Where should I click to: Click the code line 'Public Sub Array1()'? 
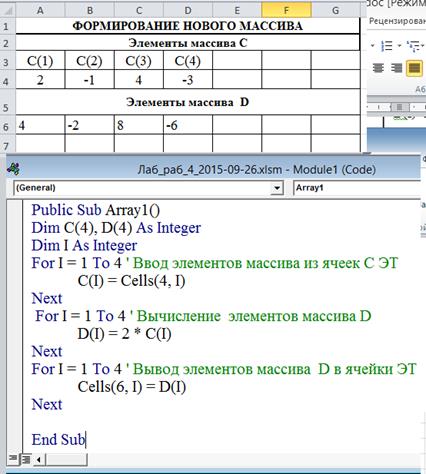(96, 210)
